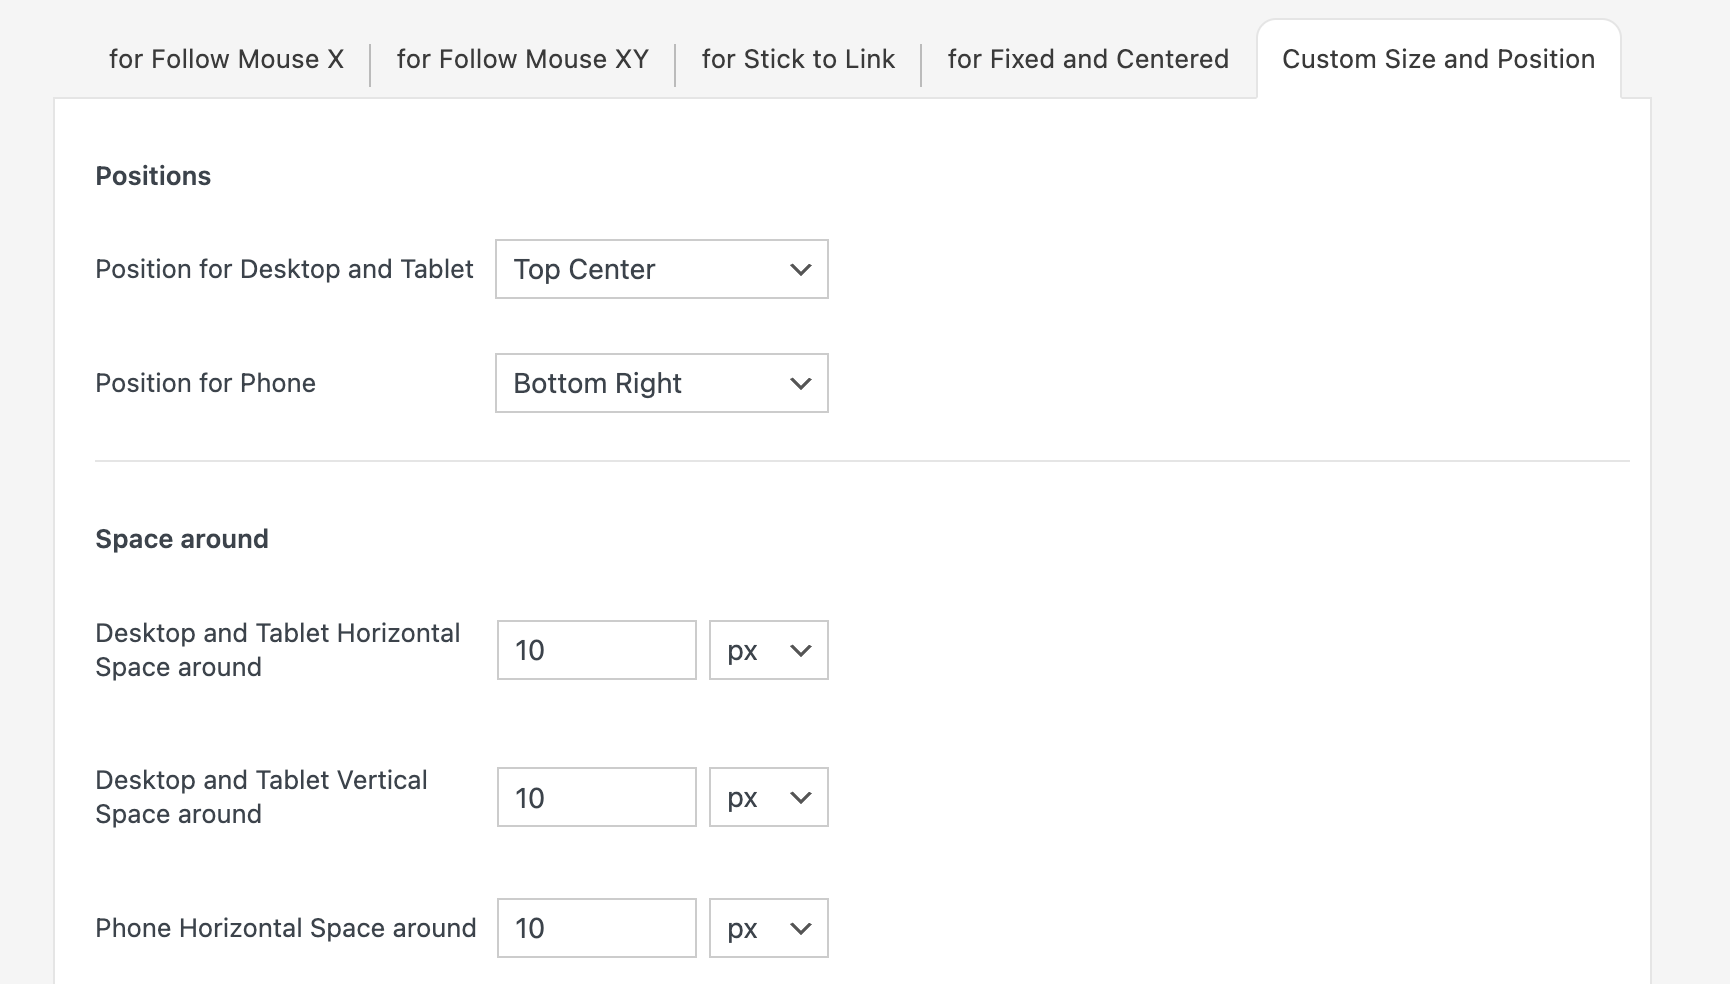This screenshot has width=1730, height=984.
Task: Click the Desktop and Tablet Vertical Space value field
Action: (x=596, y=797)
